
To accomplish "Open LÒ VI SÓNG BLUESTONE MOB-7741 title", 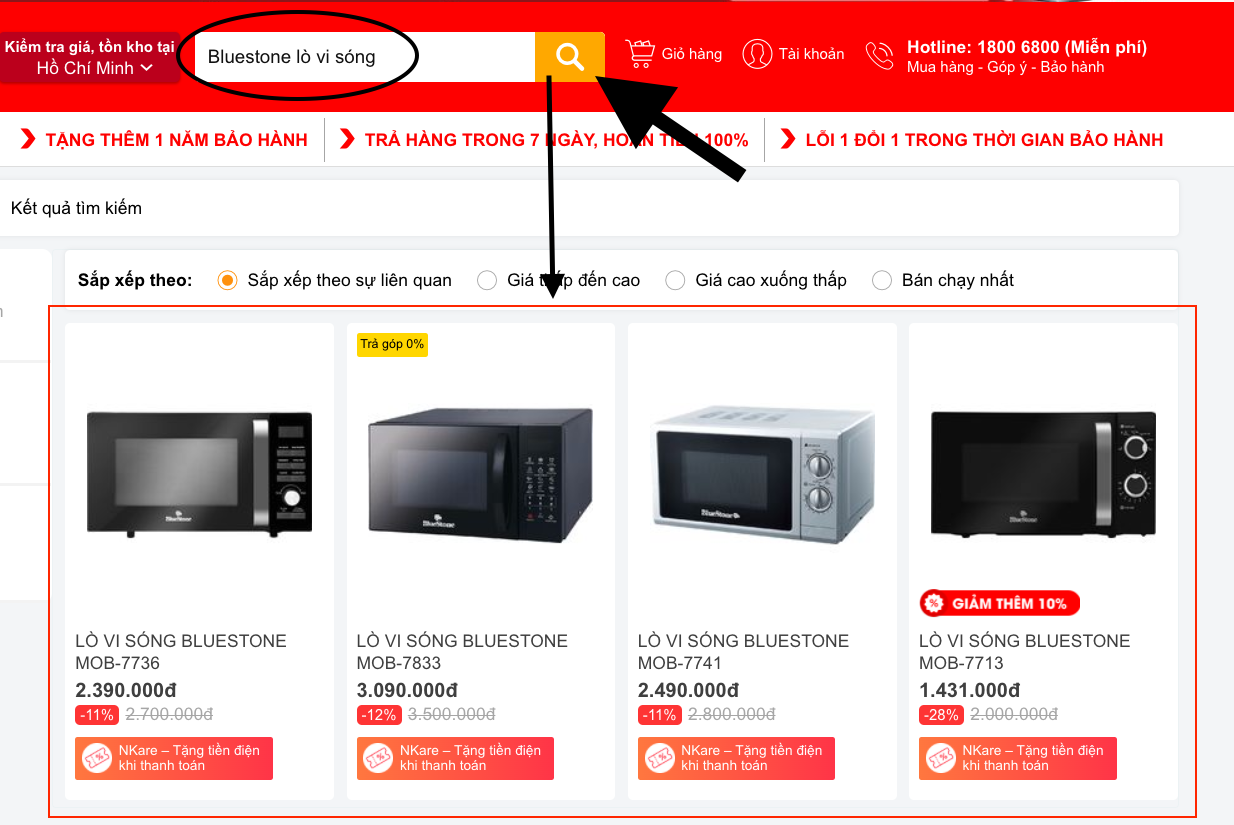I will (743, 652).
